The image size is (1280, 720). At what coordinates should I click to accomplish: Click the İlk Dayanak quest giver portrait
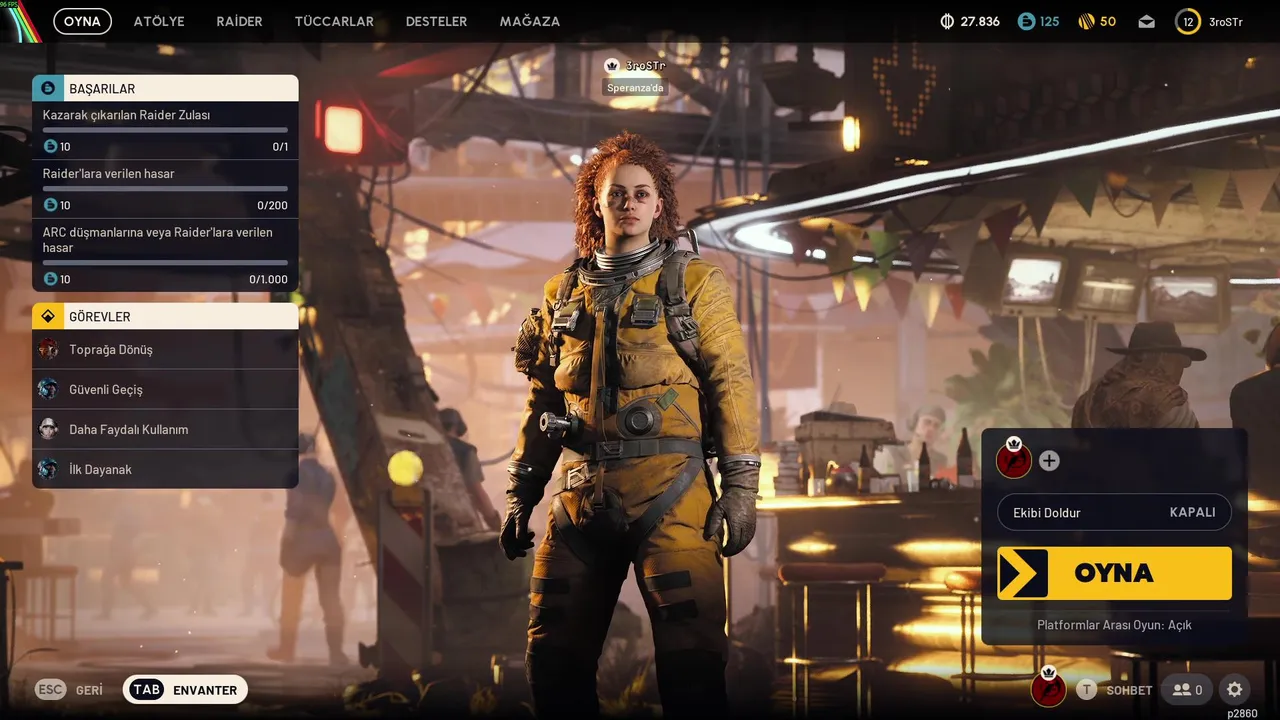tap(48, 469)
